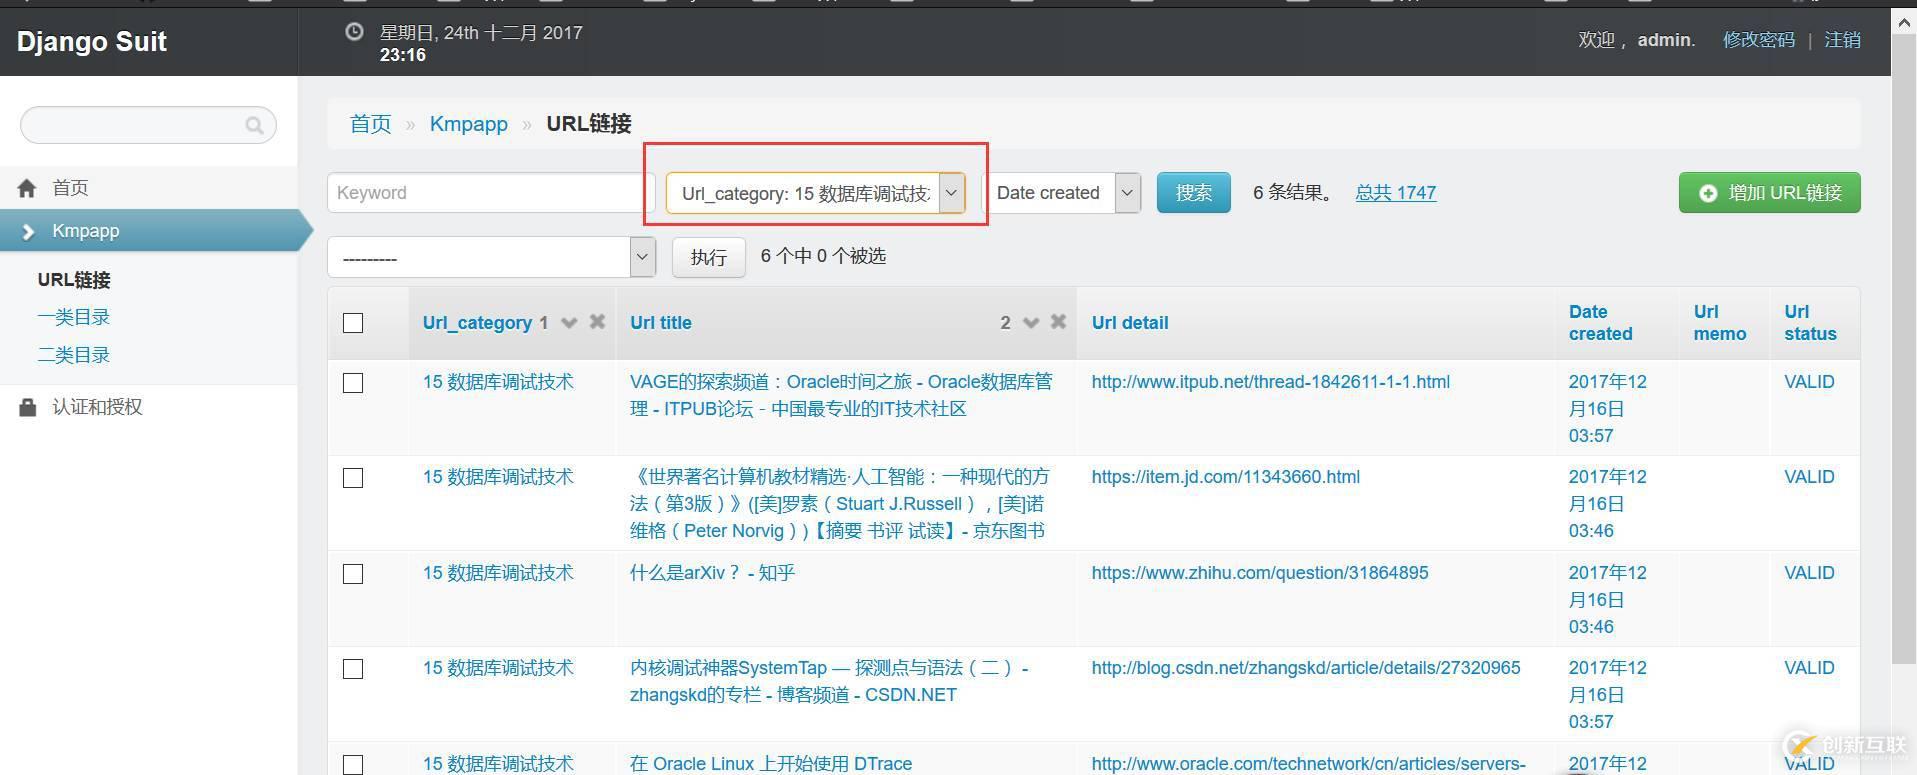Click 15 数据库调试技术 in the arXiv row
This screenshot has height=775, width=1917.
pyautogui.click(x=498, y=573)
